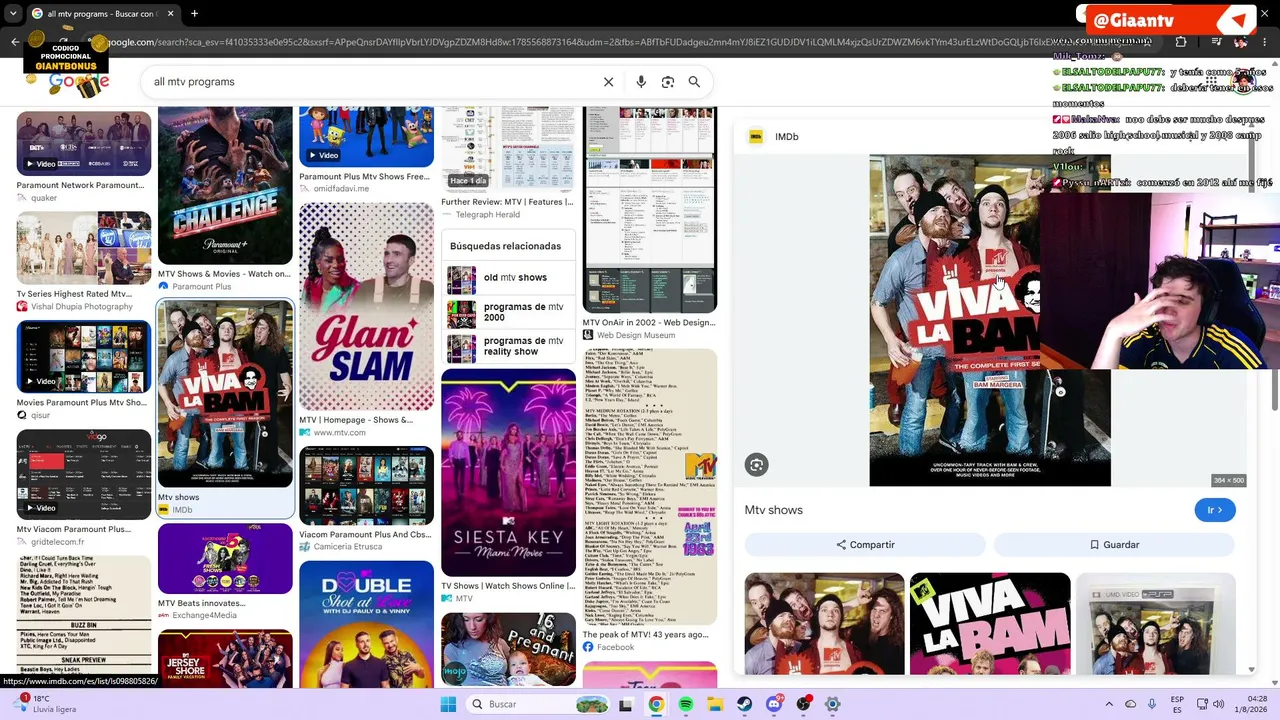Image resolution: width=1280 pixels, height=720 pixels.
Task: Click the 'MTV Shows & Movies - Watch on...' caption
Action: tap(225, 274)
